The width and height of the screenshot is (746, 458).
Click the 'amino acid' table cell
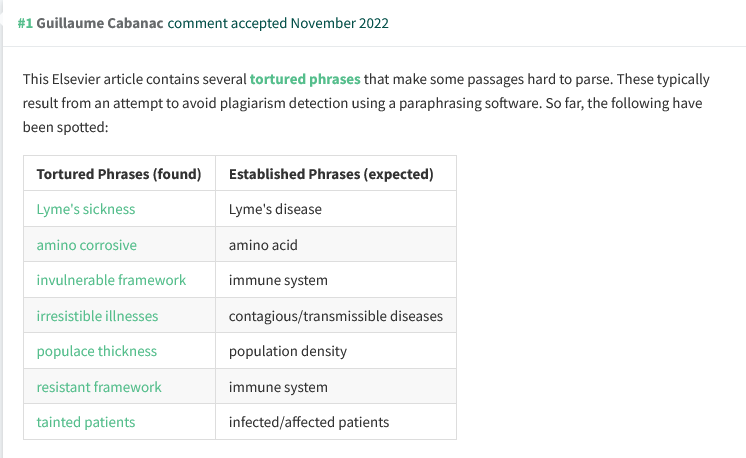263,245
